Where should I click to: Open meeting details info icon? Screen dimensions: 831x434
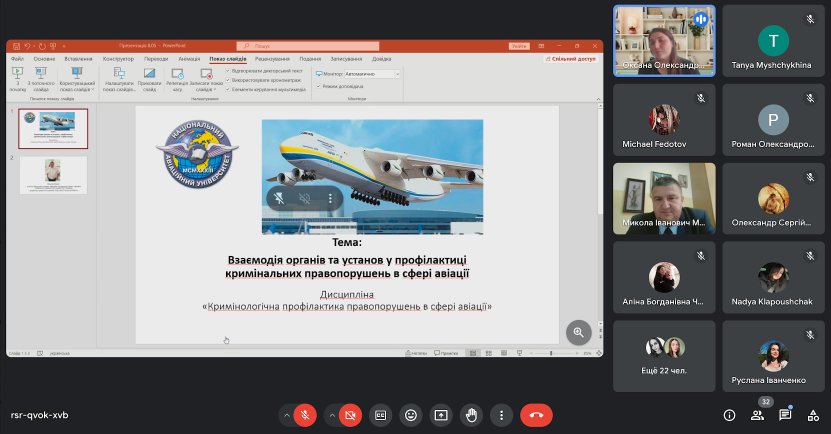pos(729,414)
